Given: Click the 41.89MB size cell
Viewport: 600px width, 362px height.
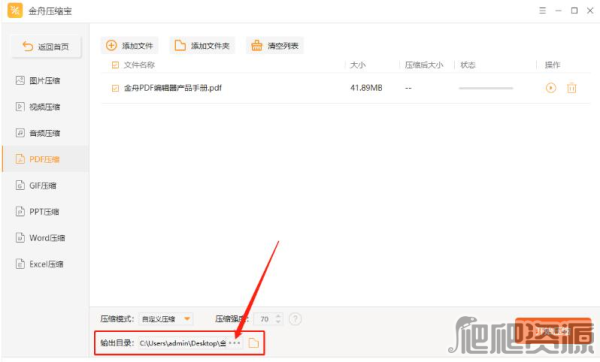Looking at the screenshot, I should tap(366, 88).
